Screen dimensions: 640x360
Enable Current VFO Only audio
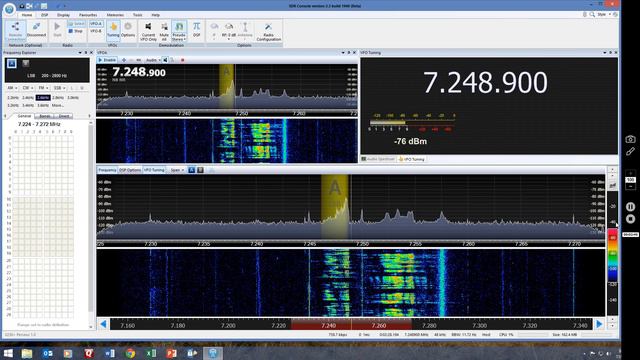click(x=148, y=31)
